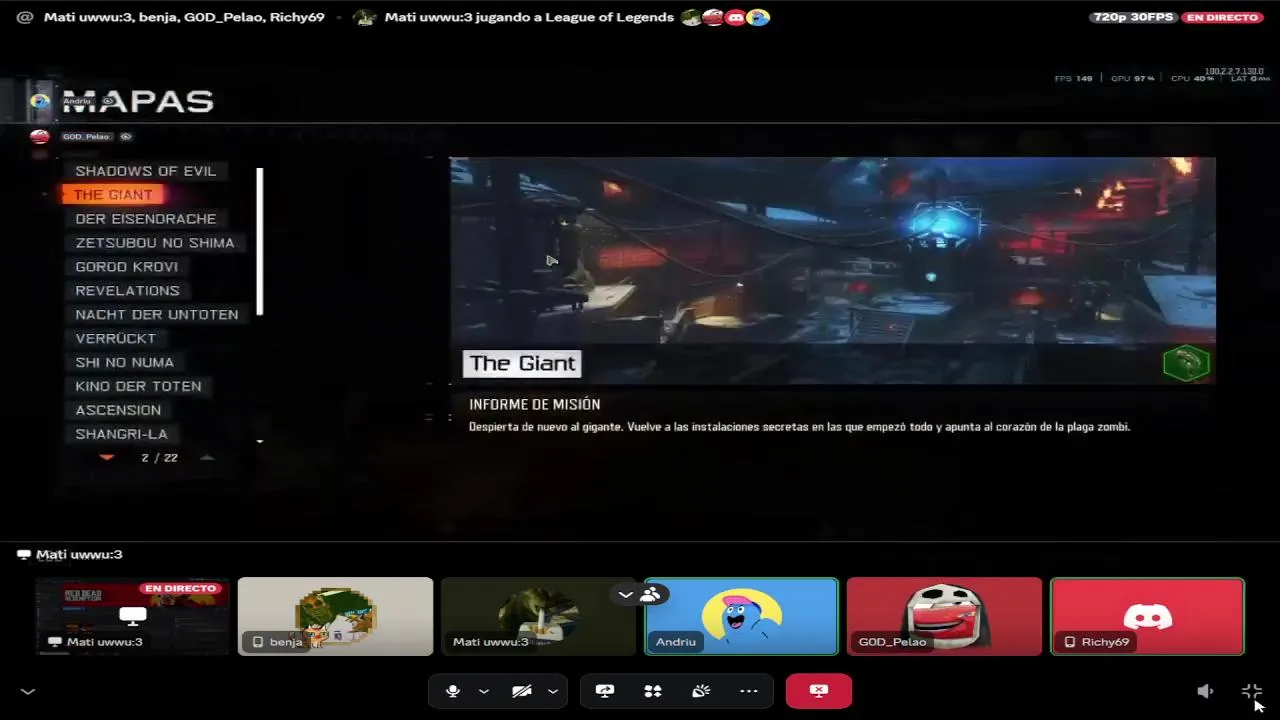Click participant names list in header
Screen dimensions: 1280x720
point(184,17)
